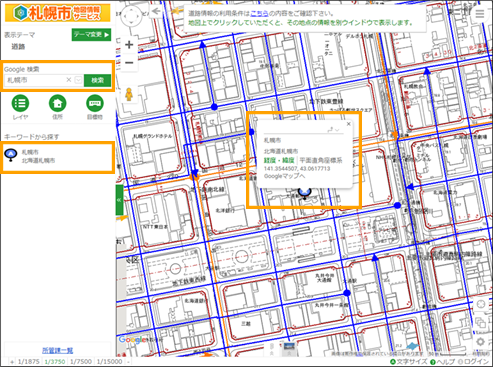Screen dimensions: 493x367
Task: Click the Google logo on the map
Action: tap(132, 340)
